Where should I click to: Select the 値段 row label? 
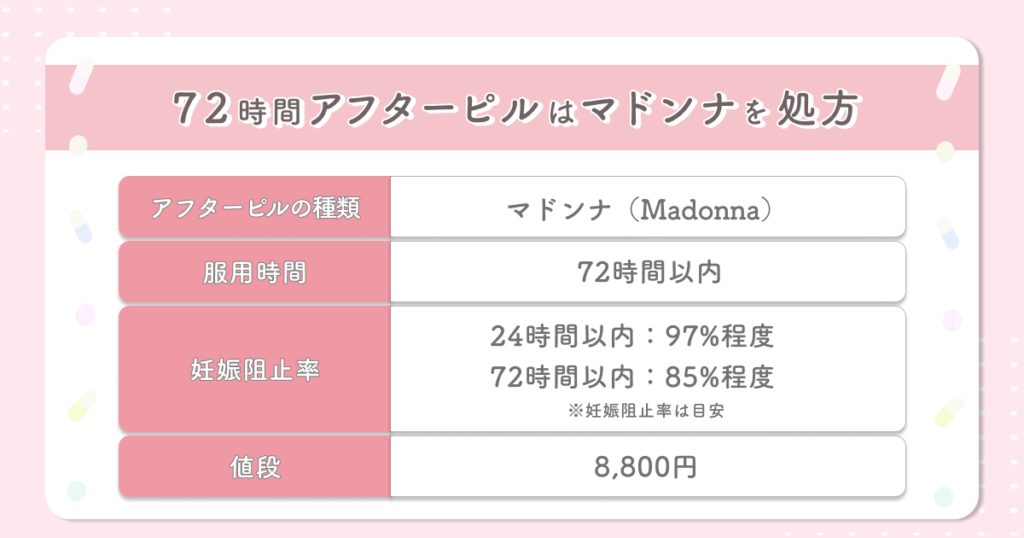pyautogui.click(x=255, y=467)
